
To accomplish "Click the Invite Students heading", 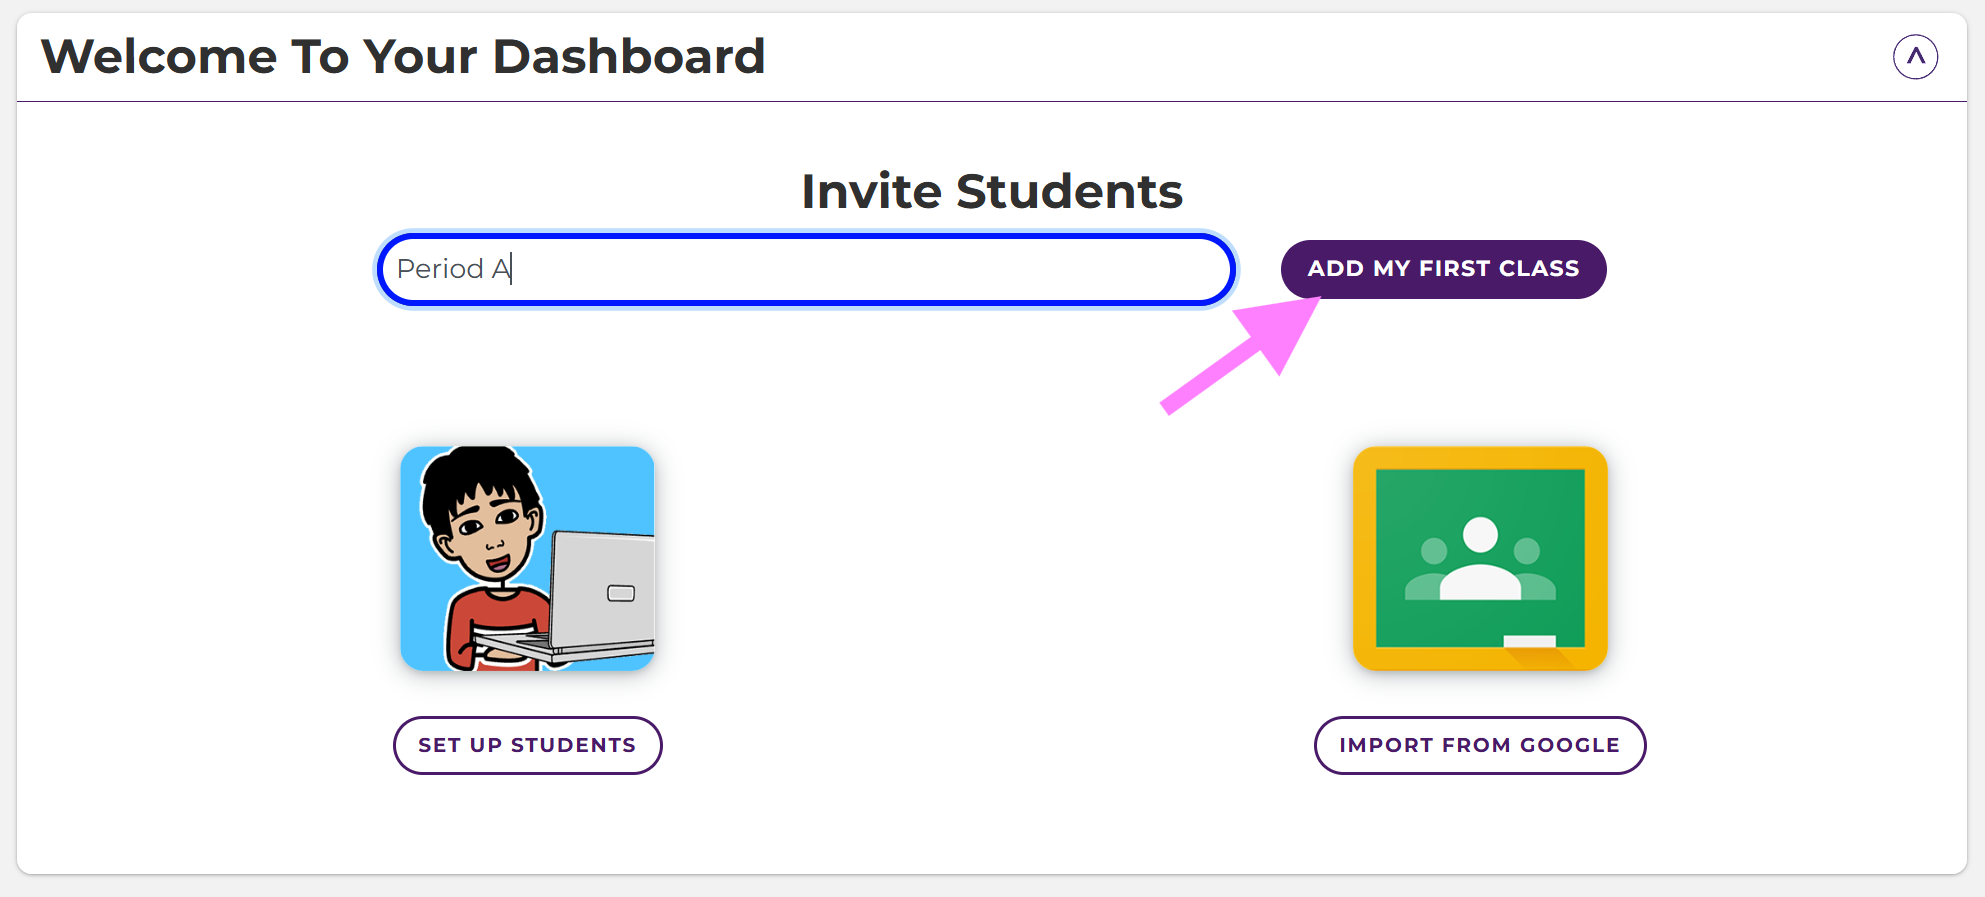I will pyautogui.click(x=992, y=191).
